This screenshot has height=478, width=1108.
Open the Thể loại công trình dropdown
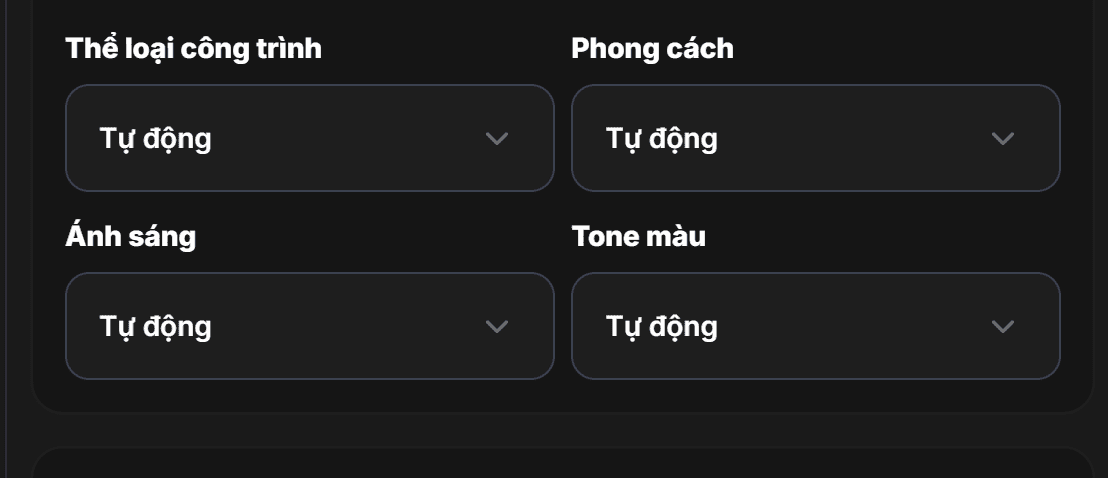309,138
